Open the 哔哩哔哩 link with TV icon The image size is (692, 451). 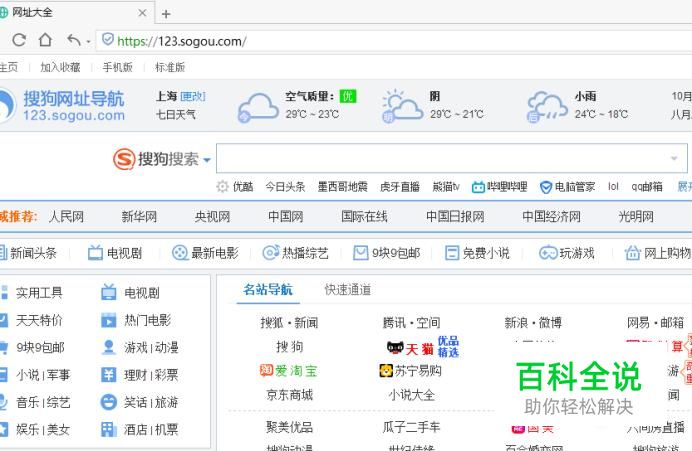pyautogui.click(x=500, y=187)
